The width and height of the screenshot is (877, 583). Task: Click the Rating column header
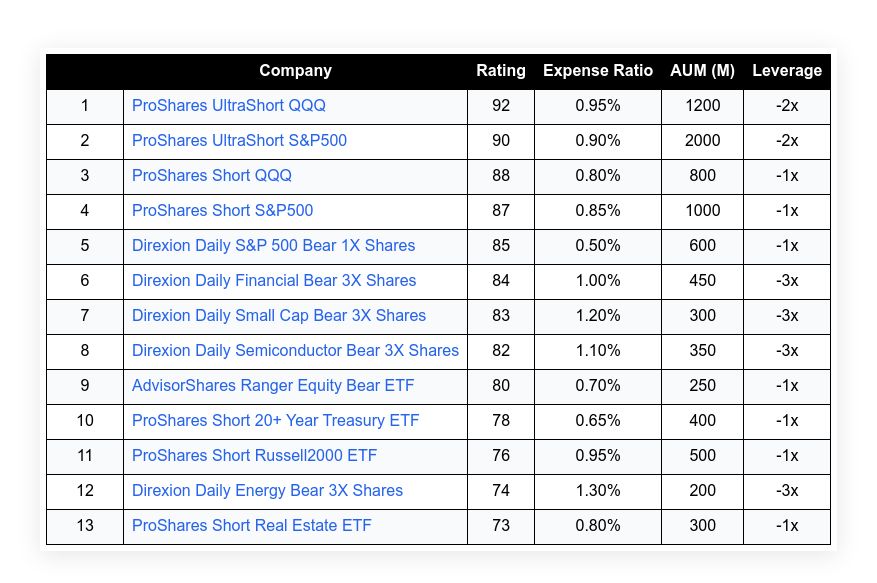pyautogui.click(x=501, y=71)
